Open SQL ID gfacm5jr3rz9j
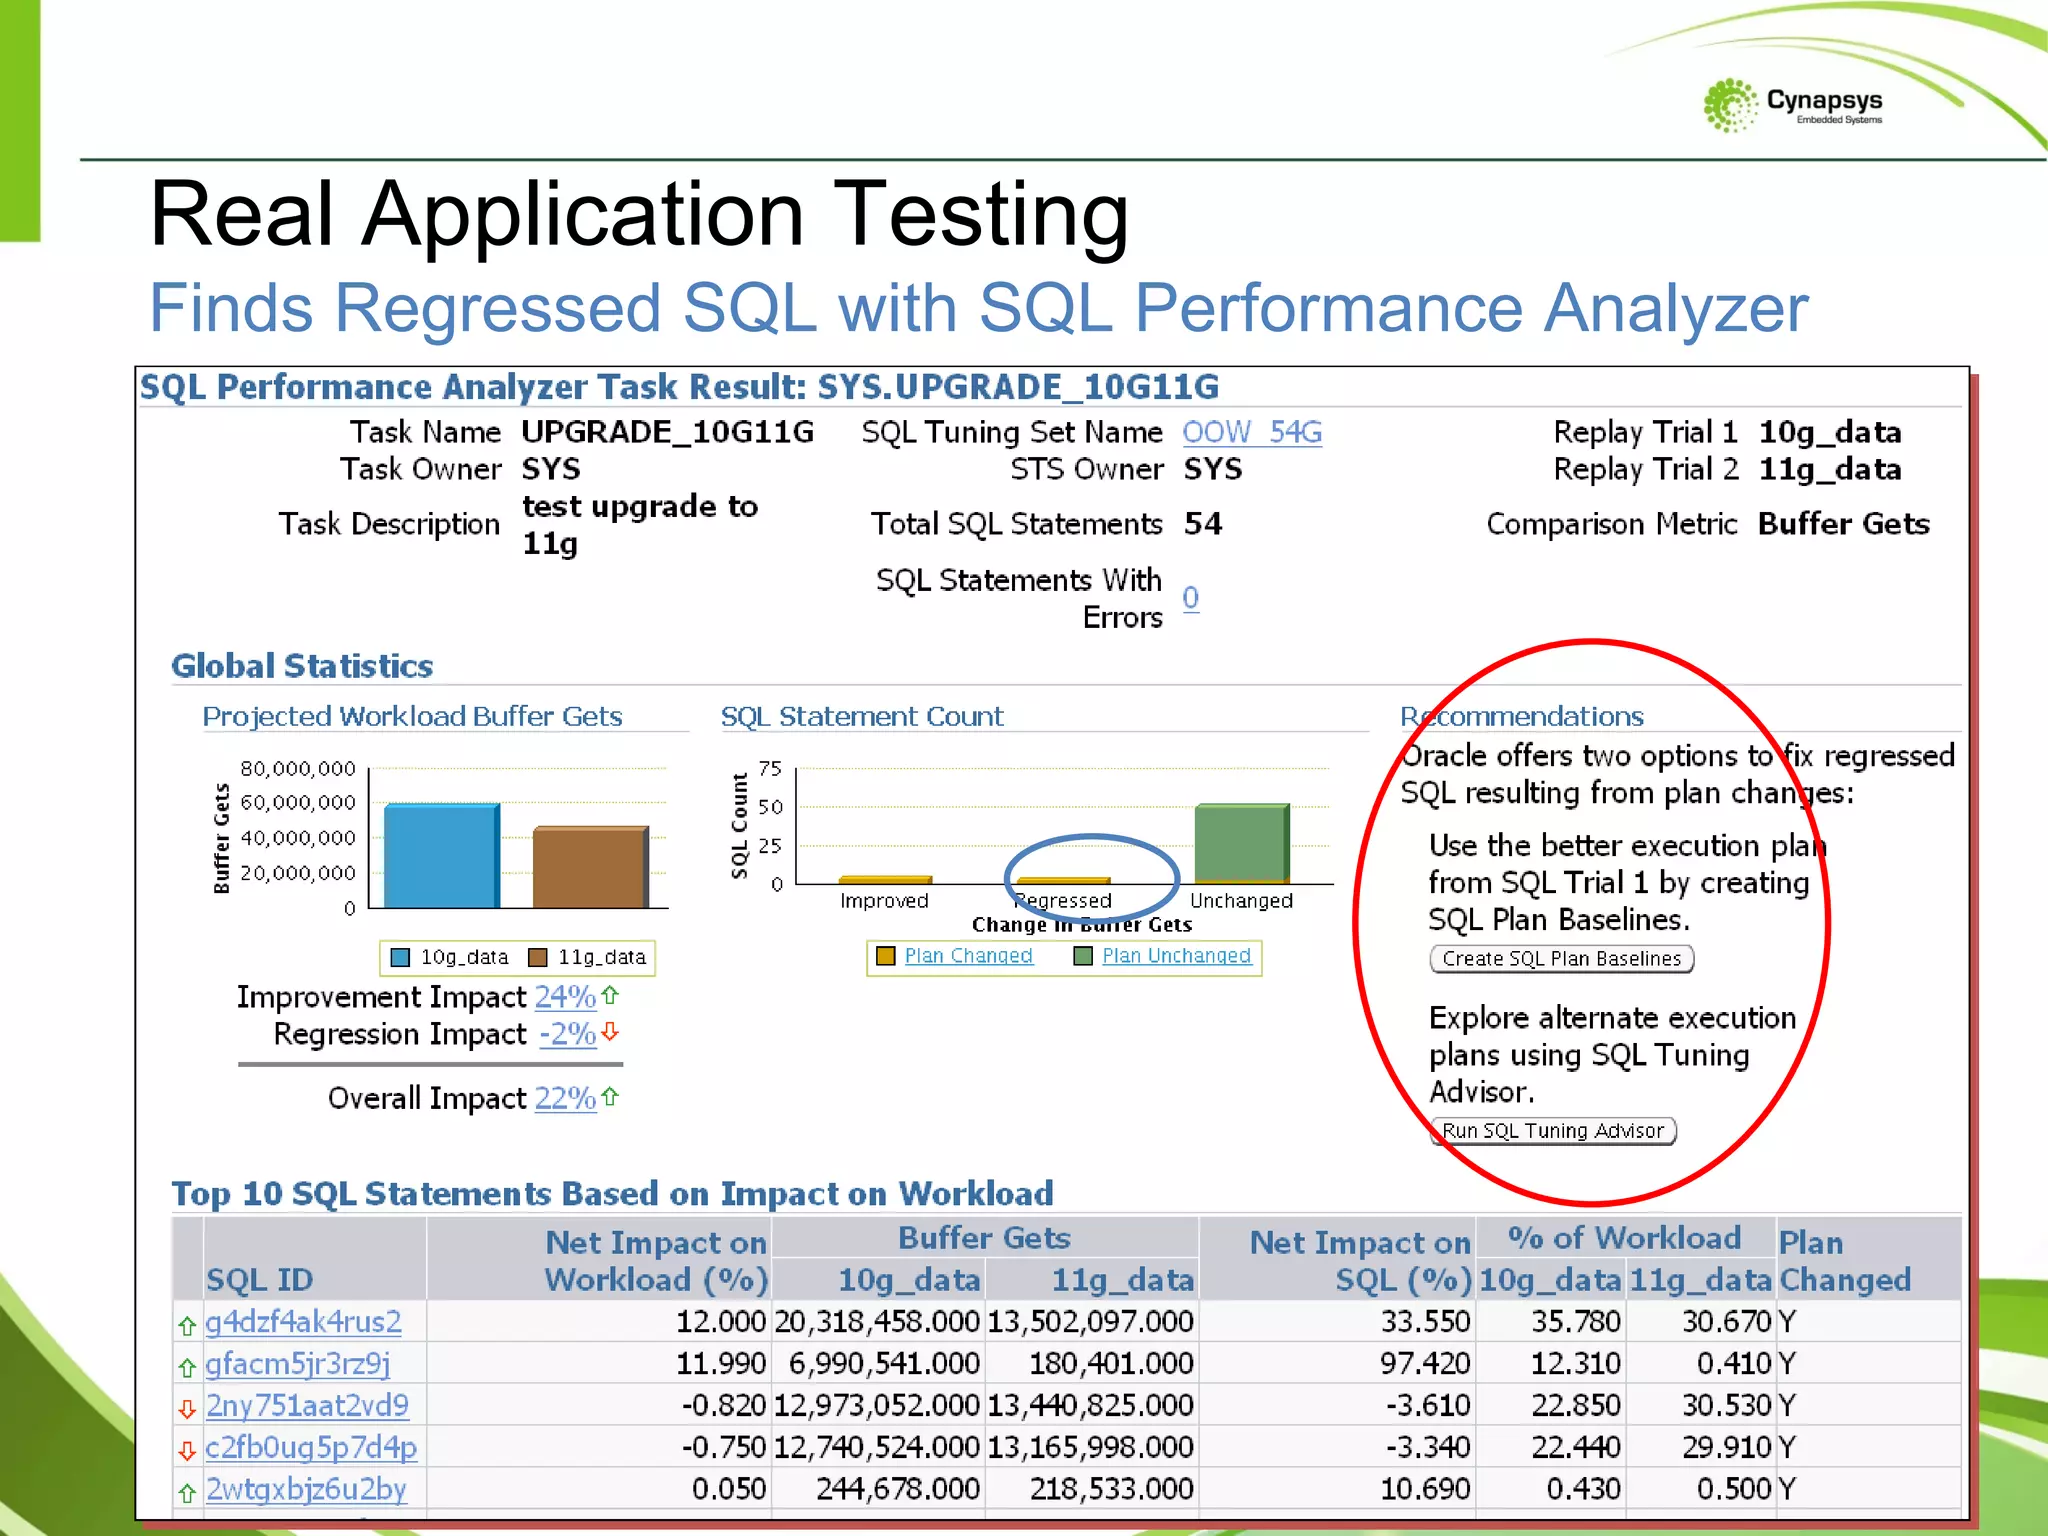Screen dimensions: 2048x1536 tap(297, 1364)
